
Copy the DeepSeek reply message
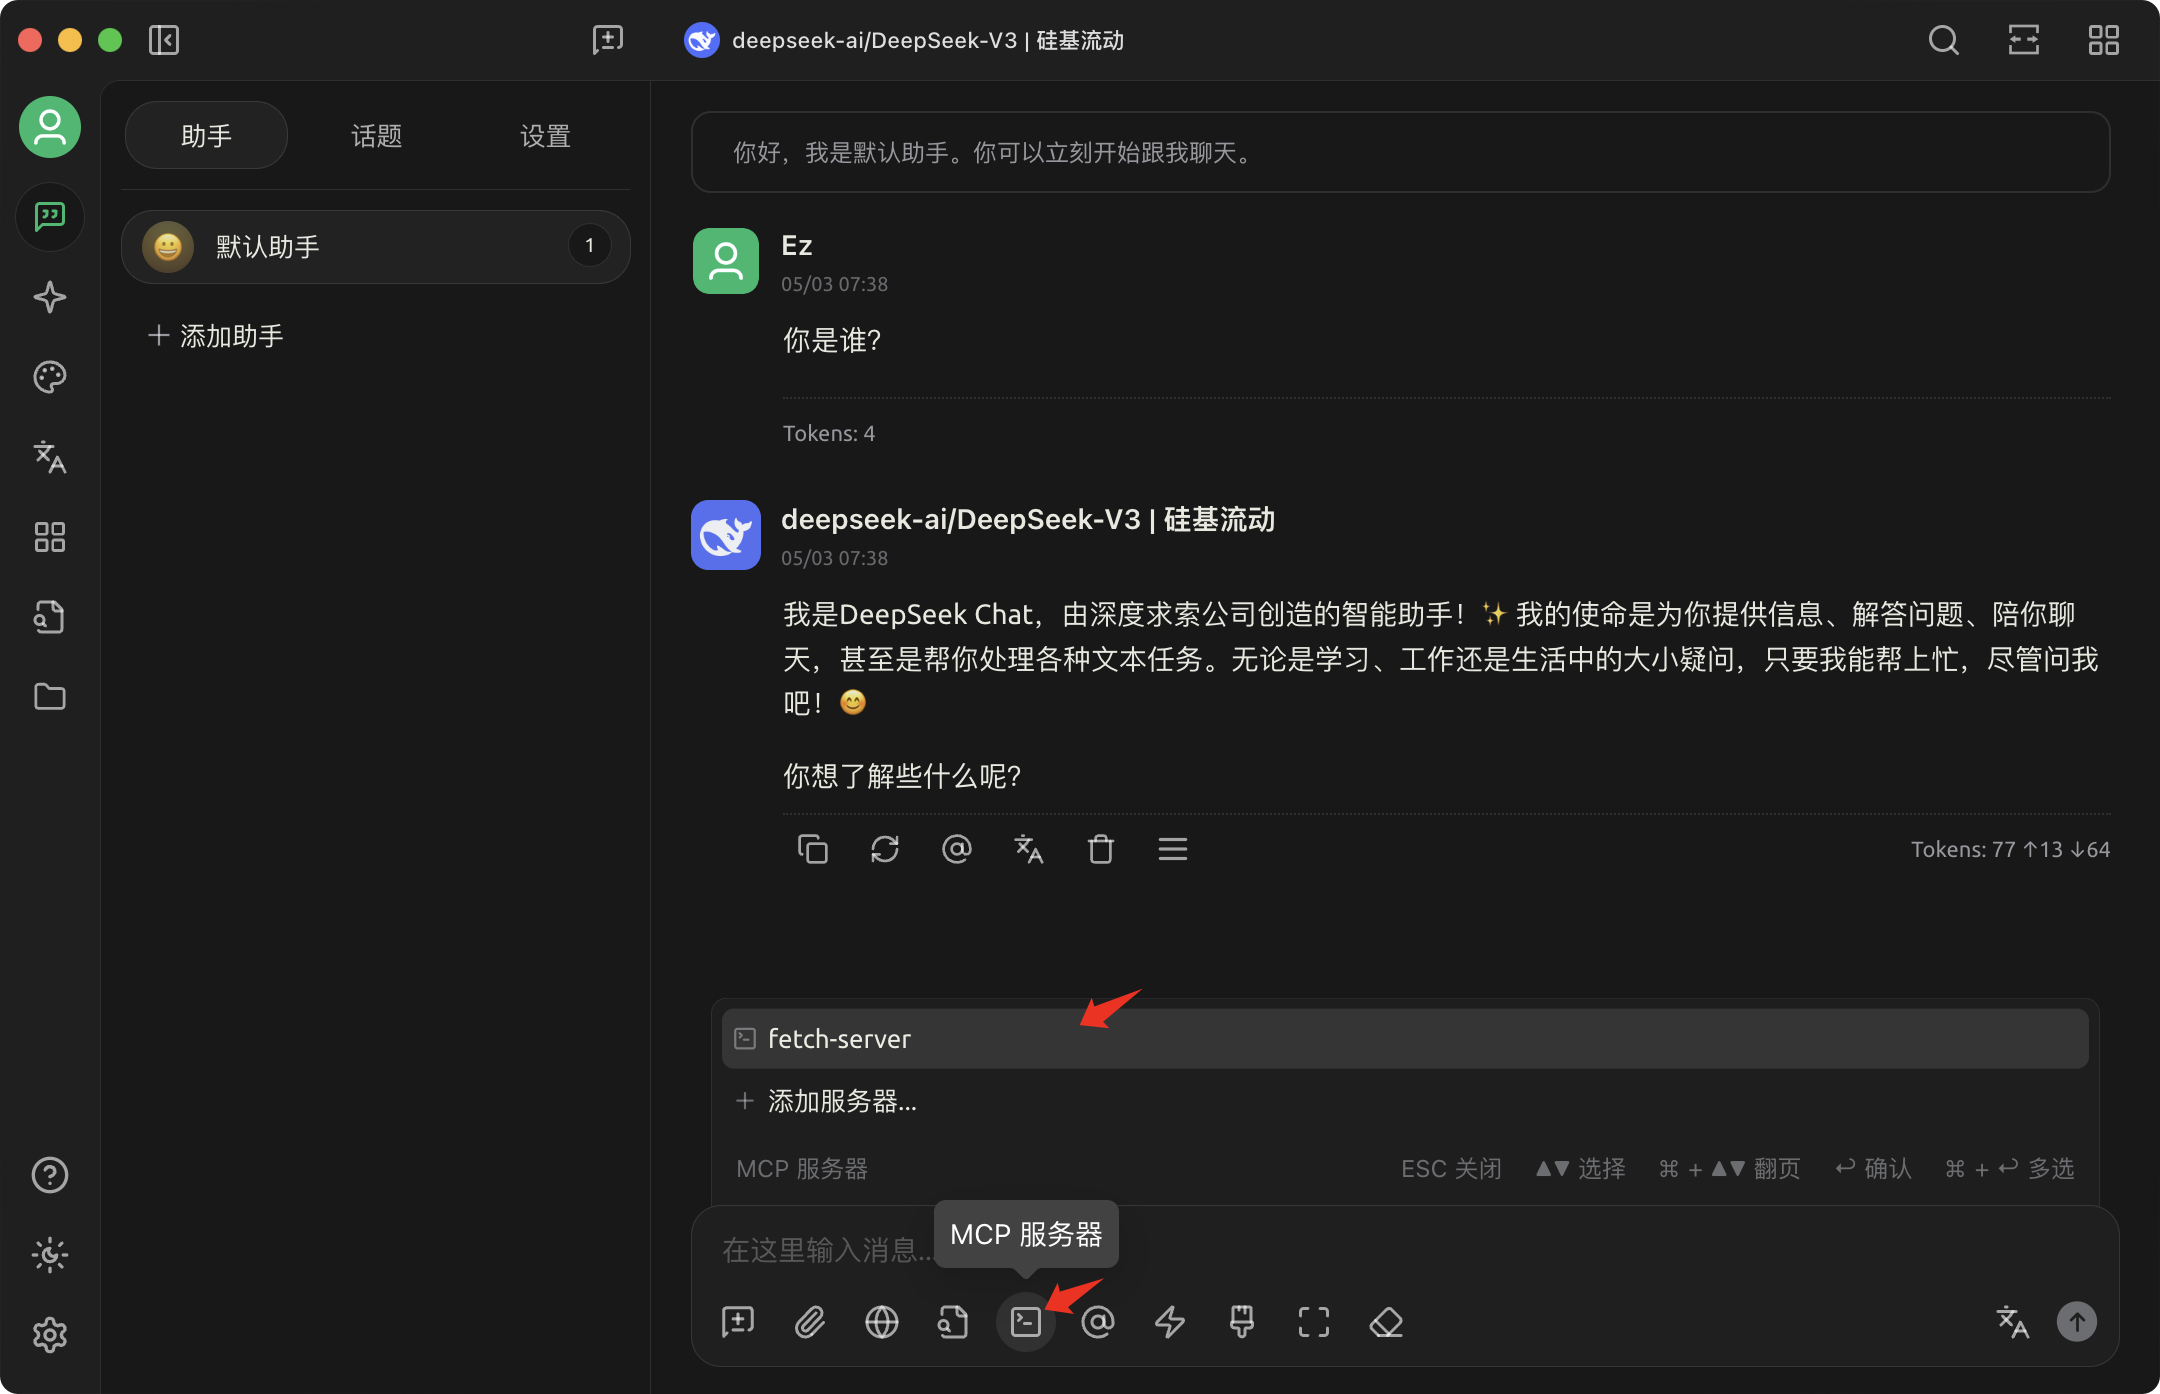812,849
